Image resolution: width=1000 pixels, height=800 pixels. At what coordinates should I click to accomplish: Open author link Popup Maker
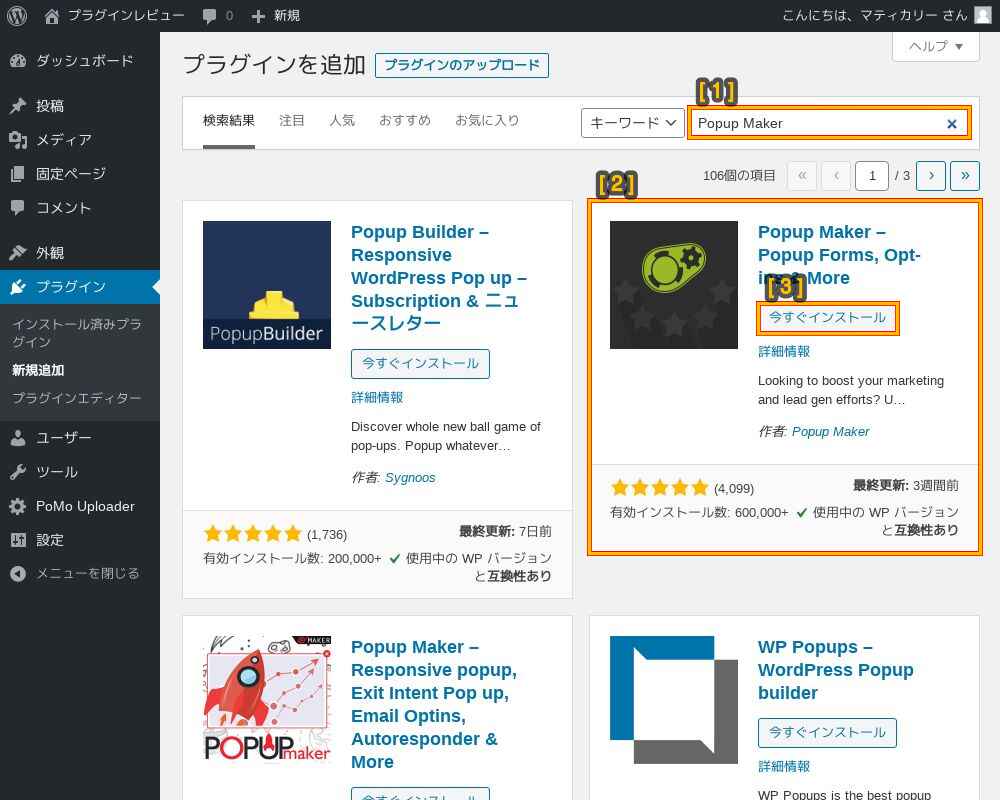(x=830, y=432)
